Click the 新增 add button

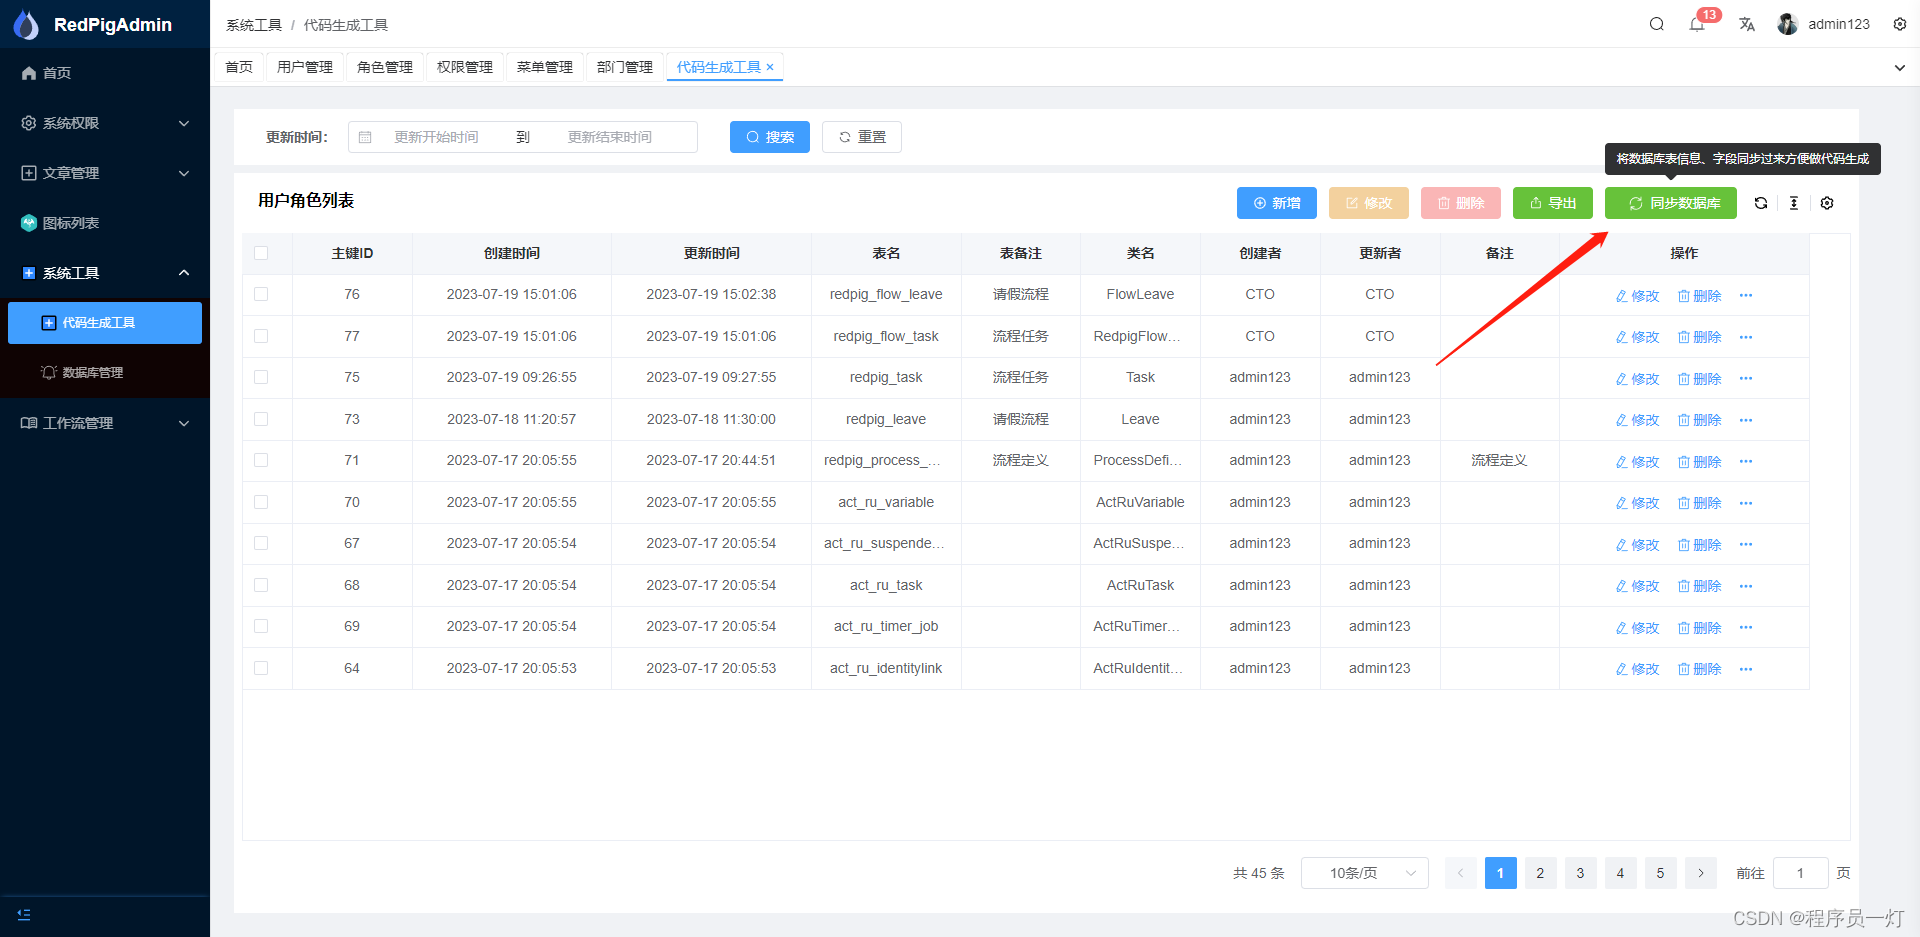(x=1277, y=203)
